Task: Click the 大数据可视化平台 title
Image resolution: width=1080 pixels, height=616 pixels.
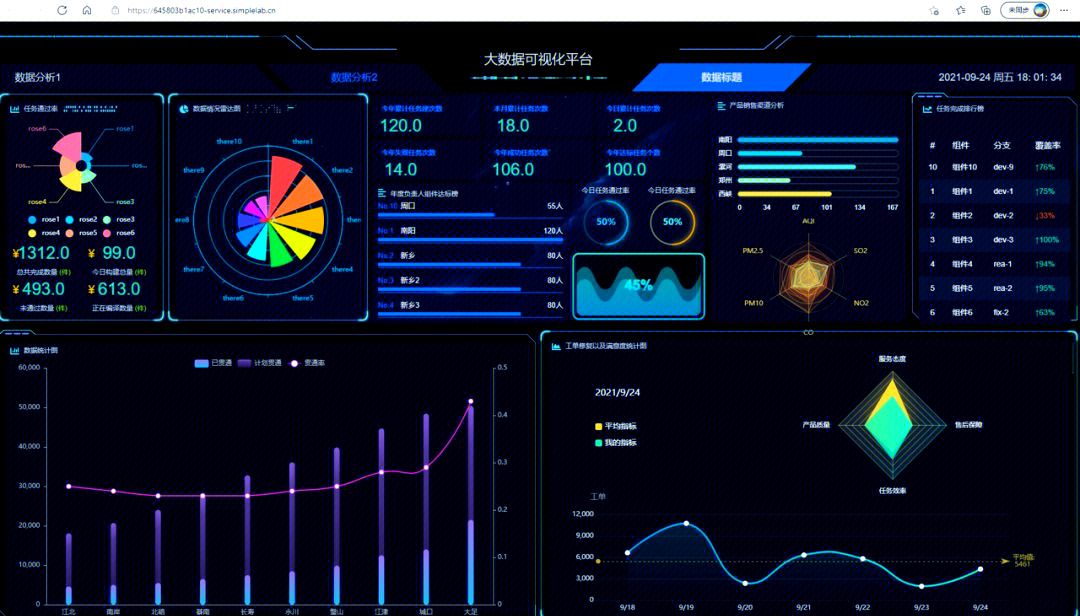Action: (x=538, y=59)
